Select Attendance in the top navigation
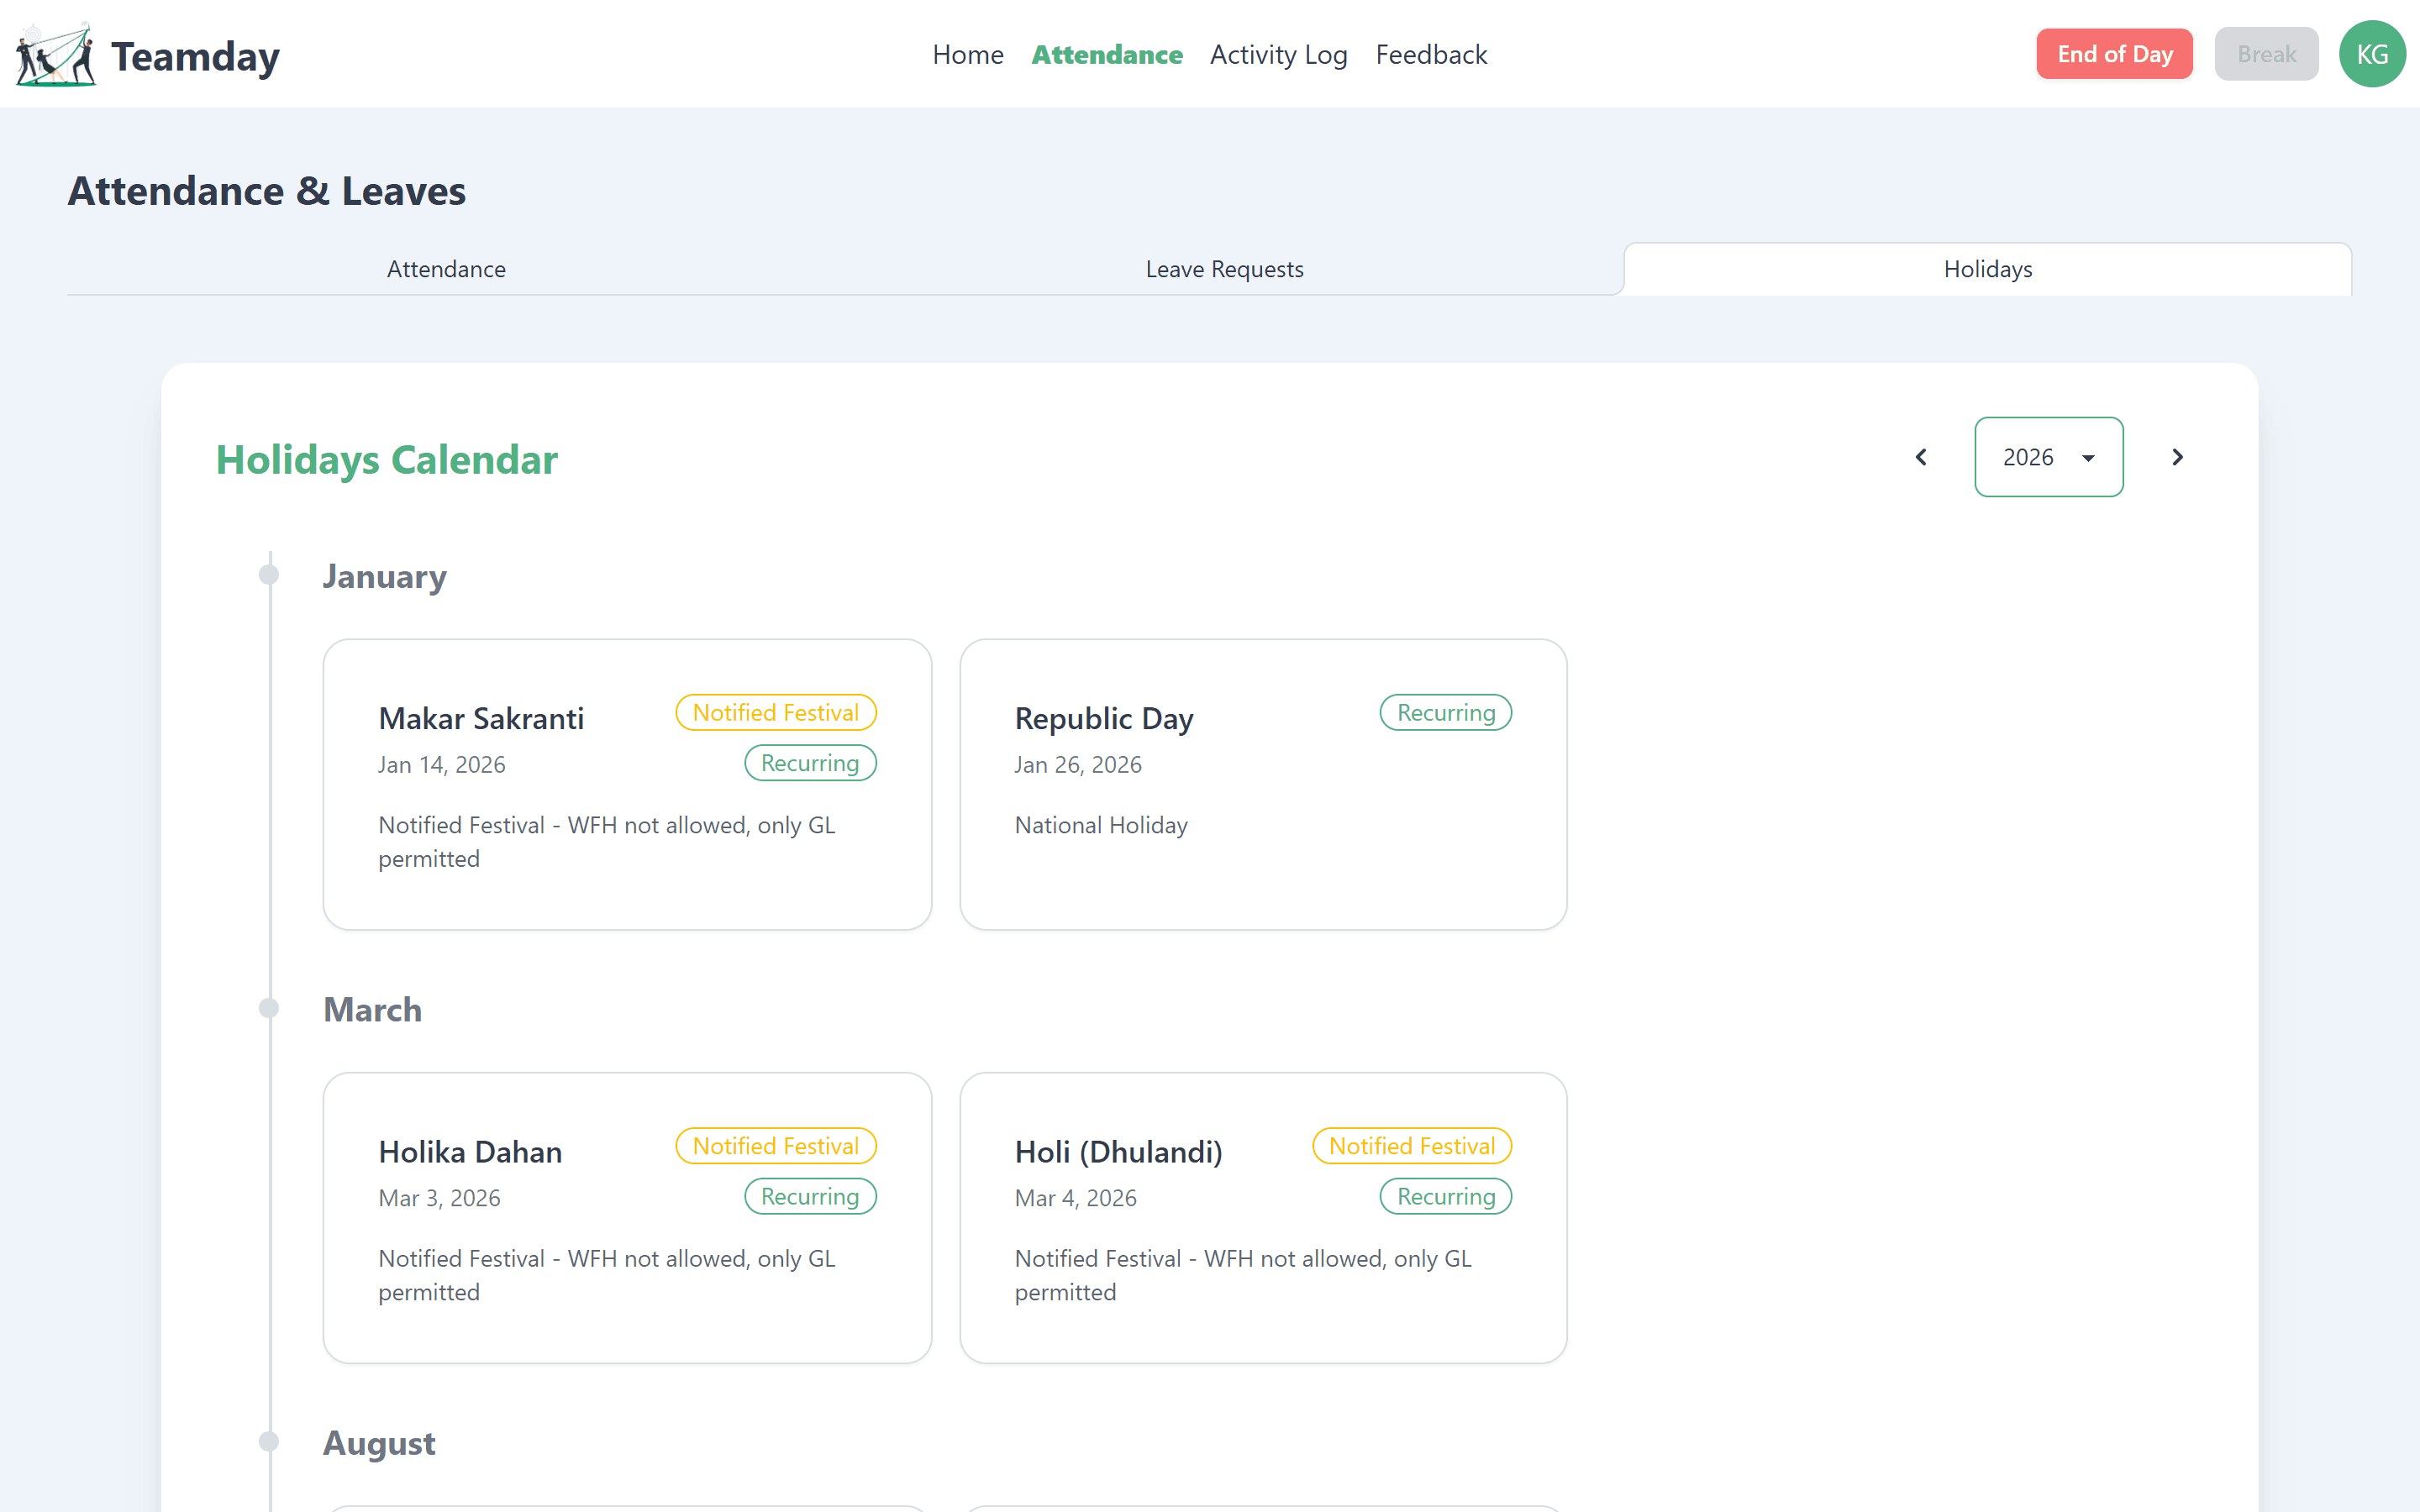Screen dimensions: 2420x1512 pyautogui.click(x=1106, y=54)
